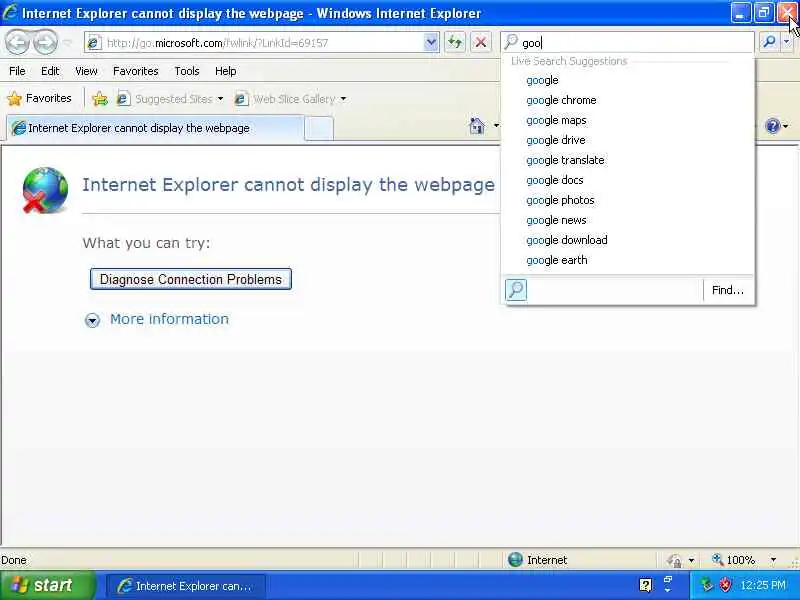The height and width of the screenshot is (600, 800).
Task: Select the 'Internet Explorer cannot display' tab
Action: (x=155, y=128)
